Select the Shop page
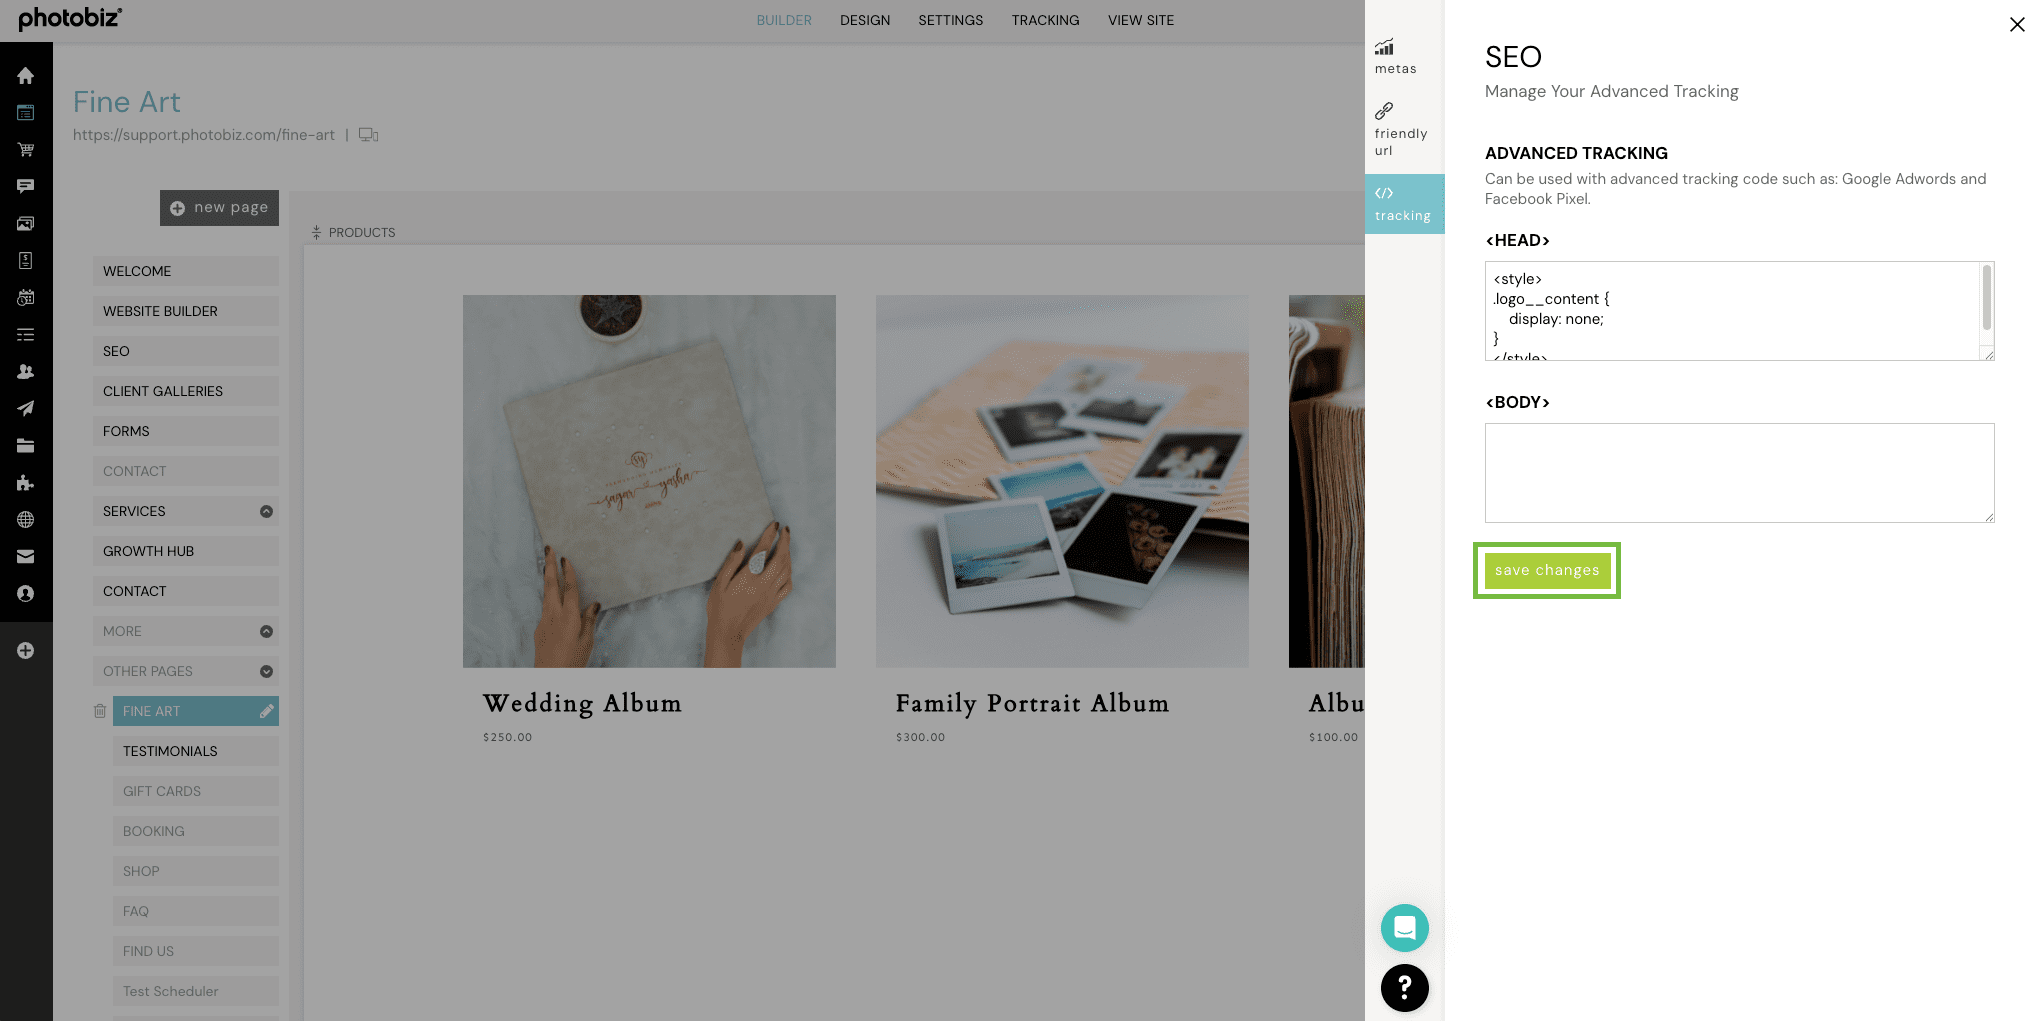Viewport: 2036px width, 1021px height. coord(196,871)
